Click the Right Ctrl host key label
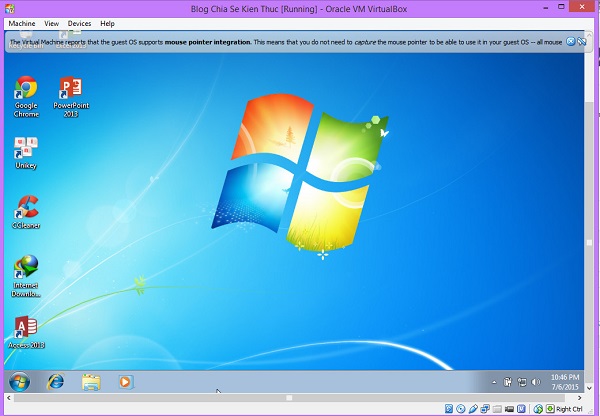 coord(569,409)
